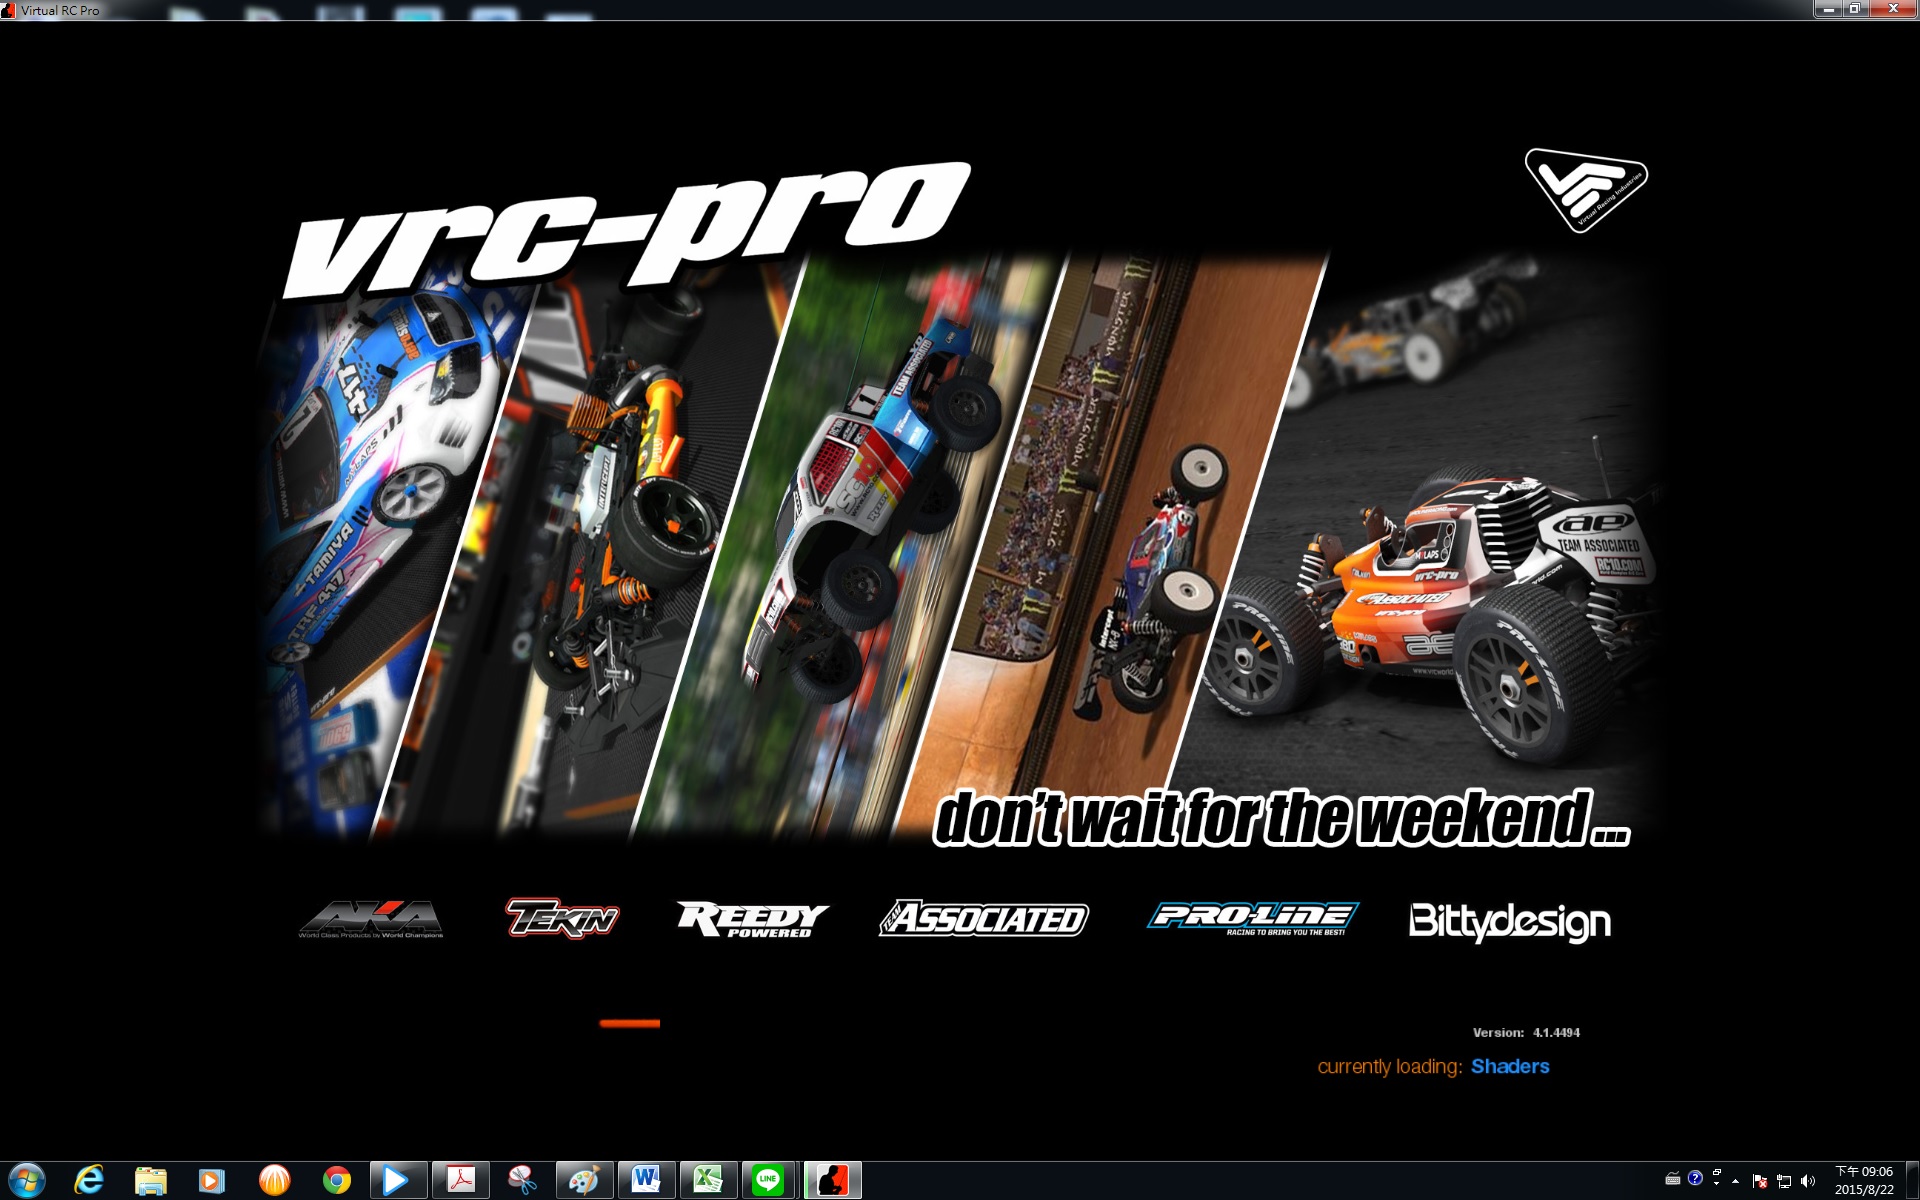
Task: Click the network connection tray icon
Action: [1783, 1181]
